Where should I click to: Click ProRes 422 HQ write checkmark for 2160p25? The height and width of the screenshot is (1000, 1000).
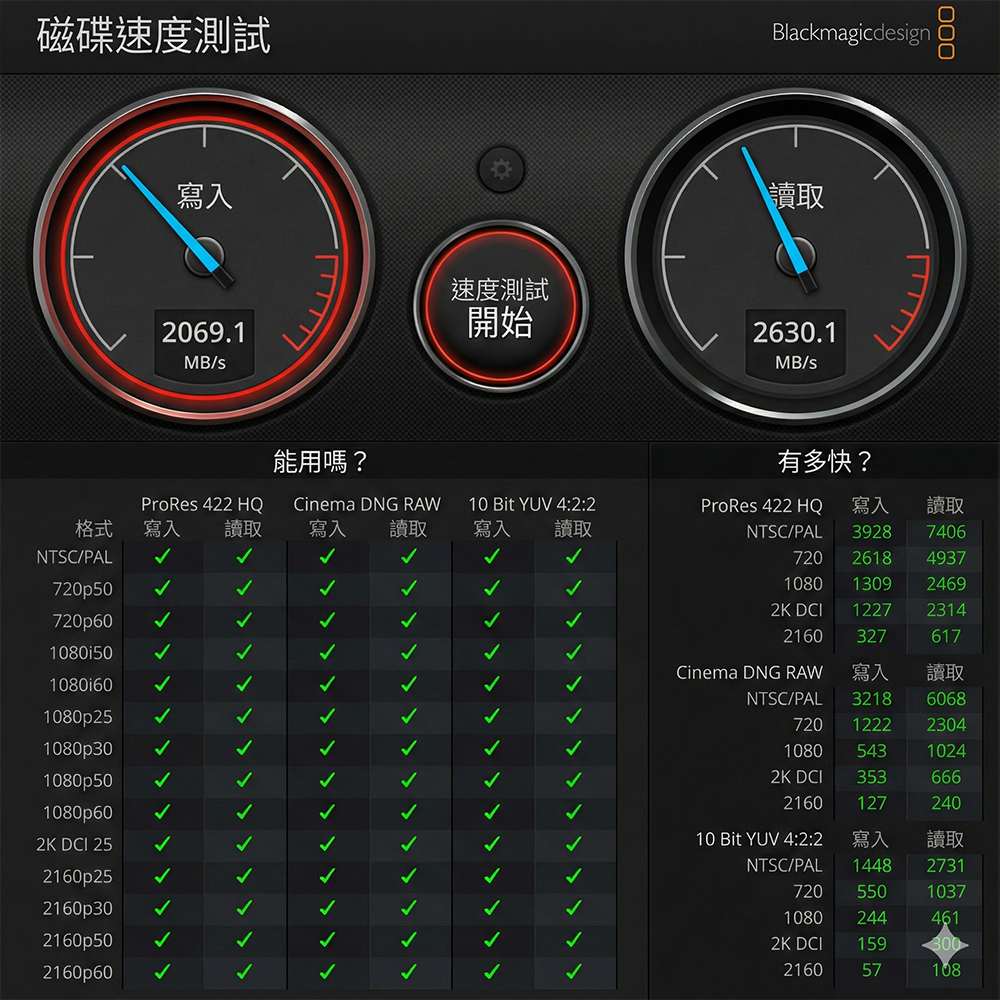pyautogui.click(x=162, y=876)
